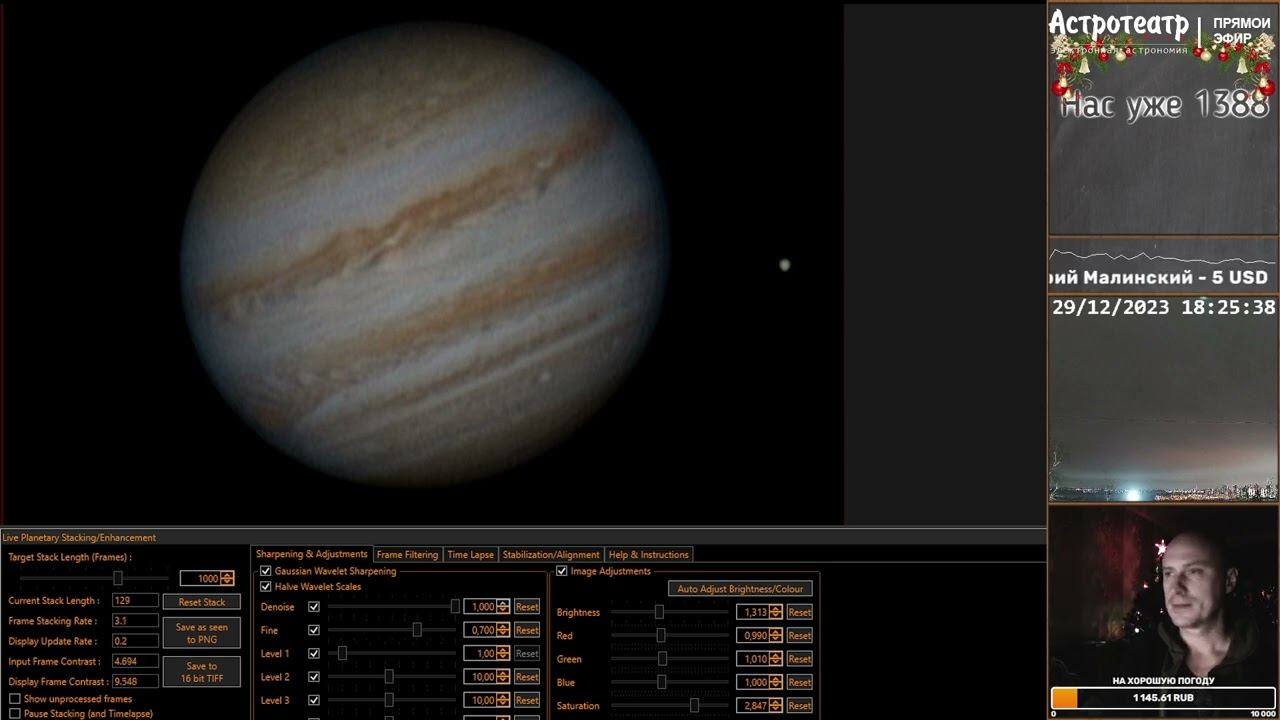Reset the Green channel adjustment
The height and width of the screenshot is (720, 1280).
click(799, 659)
